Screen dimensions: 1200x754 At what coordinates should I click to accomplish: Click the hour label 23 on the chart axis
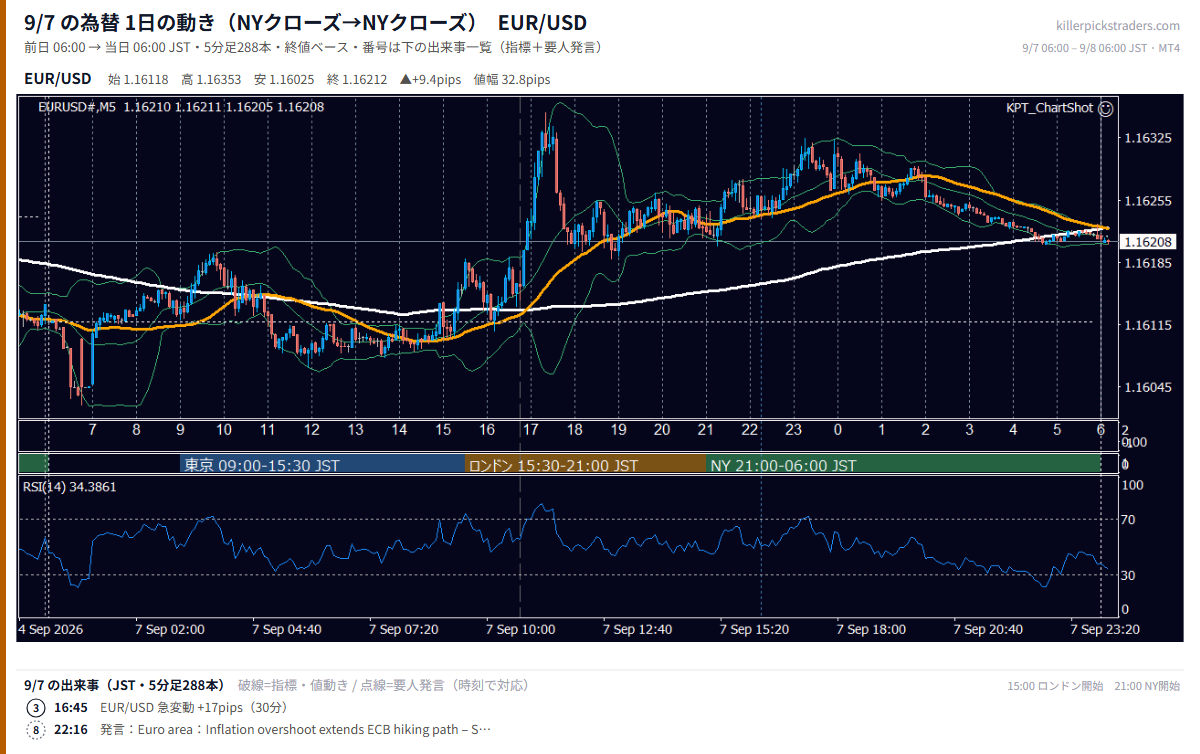pos(793,430)
